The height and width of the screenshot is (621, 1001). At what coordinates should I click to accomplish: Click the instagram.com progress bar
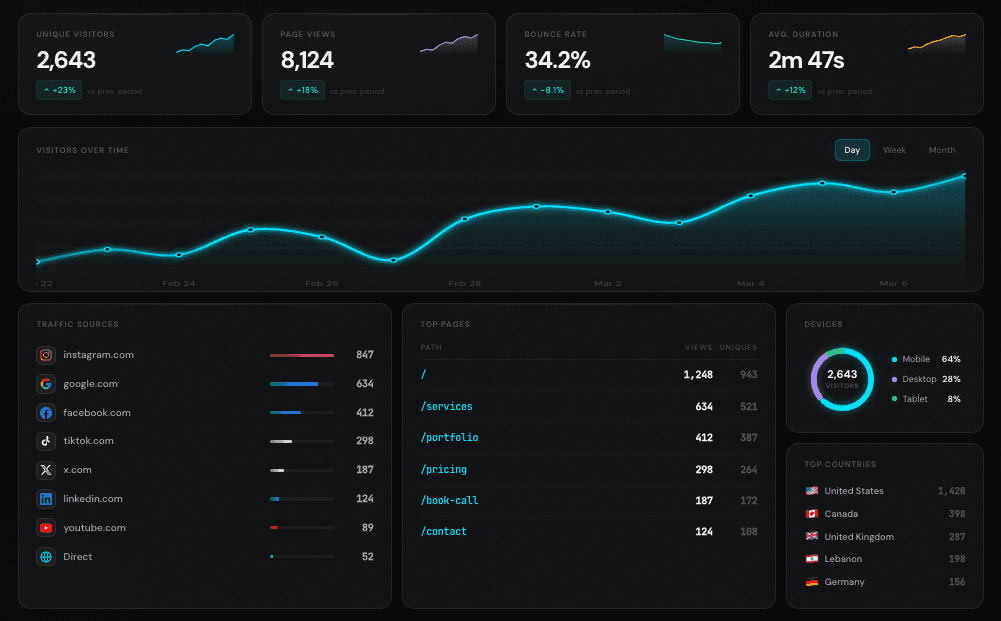[x=300, y=354]
